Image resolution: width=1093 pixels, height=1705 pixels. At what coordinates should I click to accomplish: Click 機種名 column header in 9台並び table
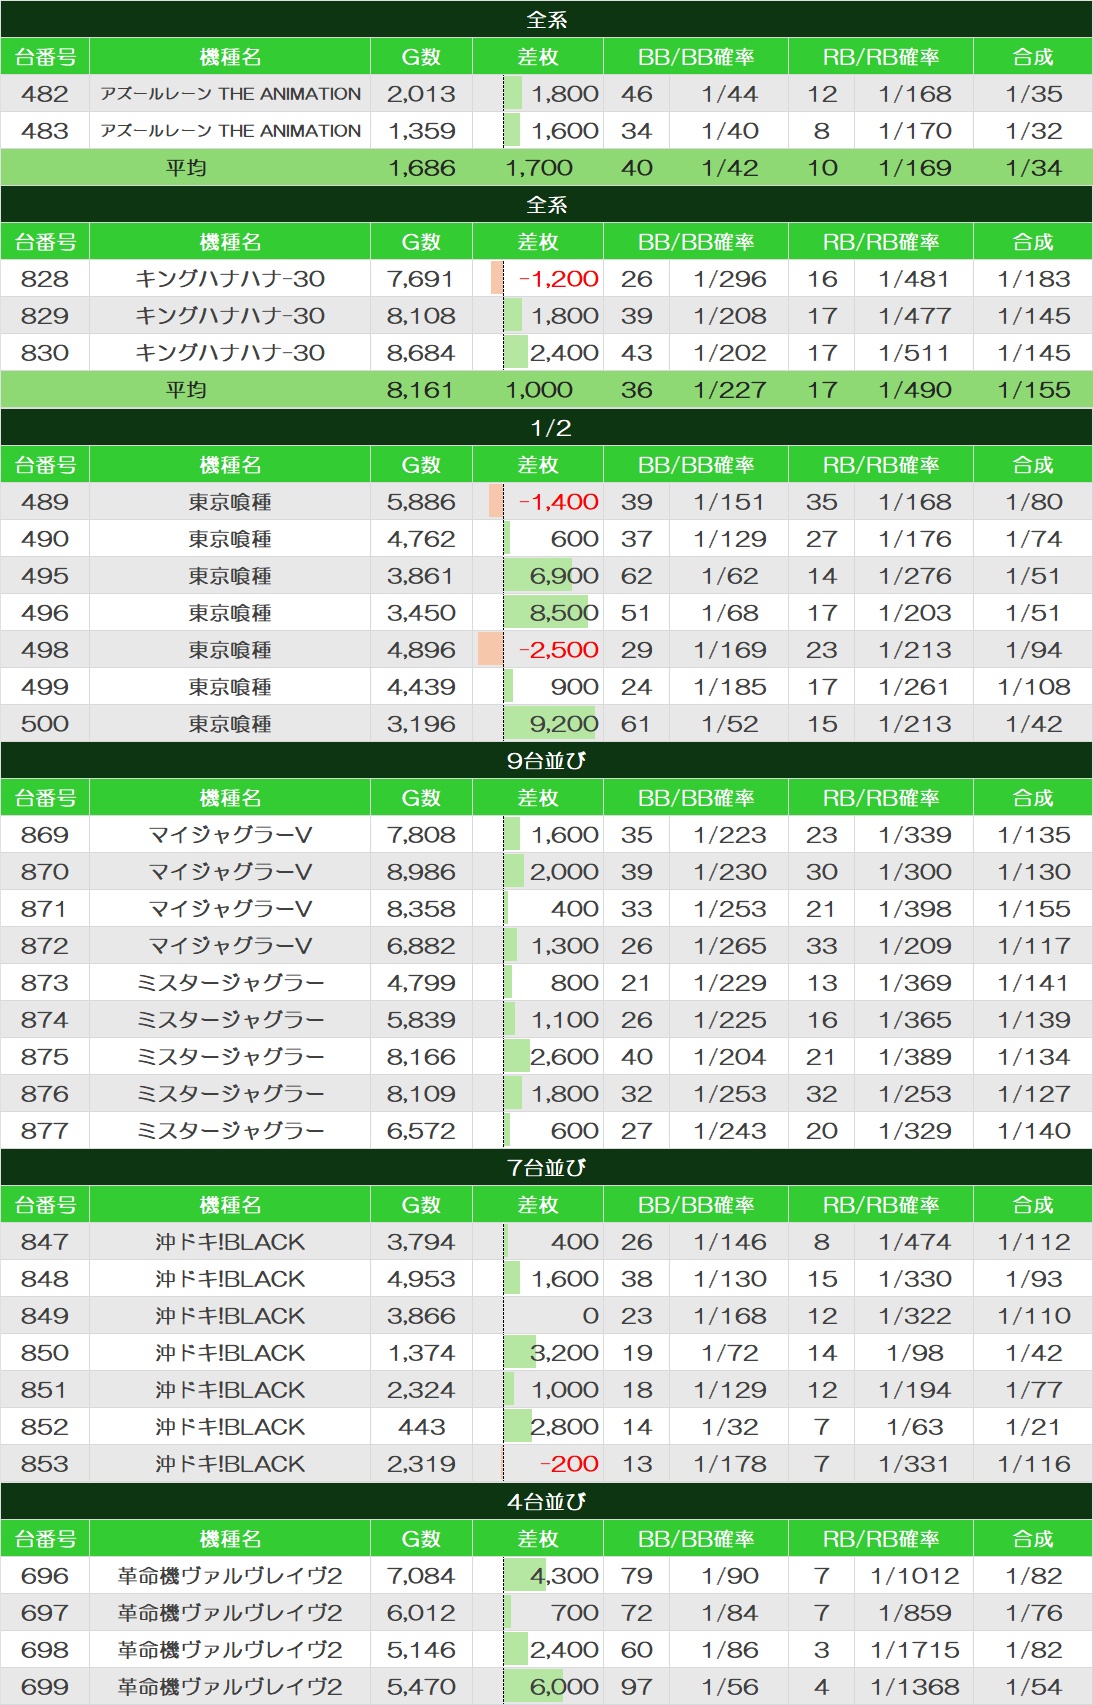230,798
